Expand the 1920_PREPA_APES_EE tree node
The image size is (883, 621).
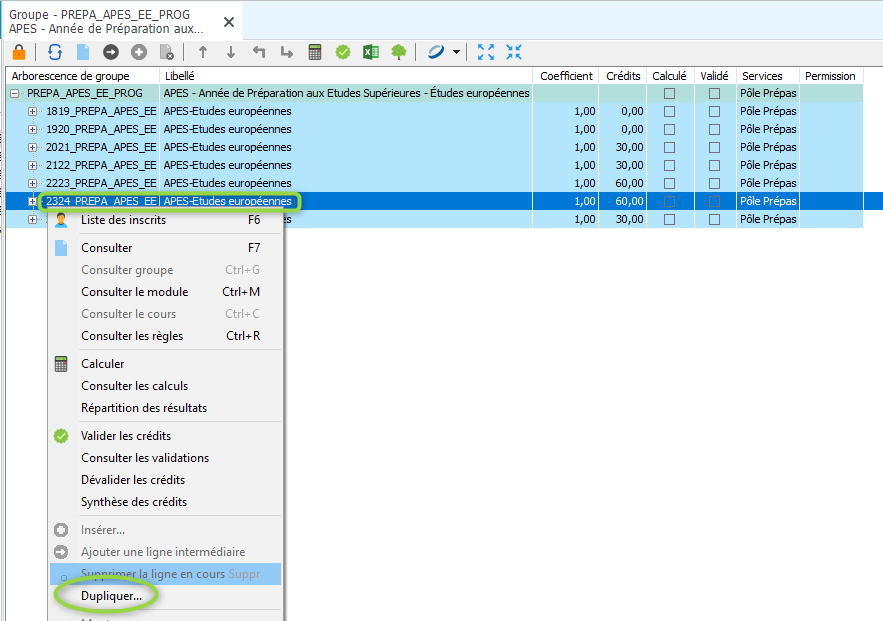point(33,129)
